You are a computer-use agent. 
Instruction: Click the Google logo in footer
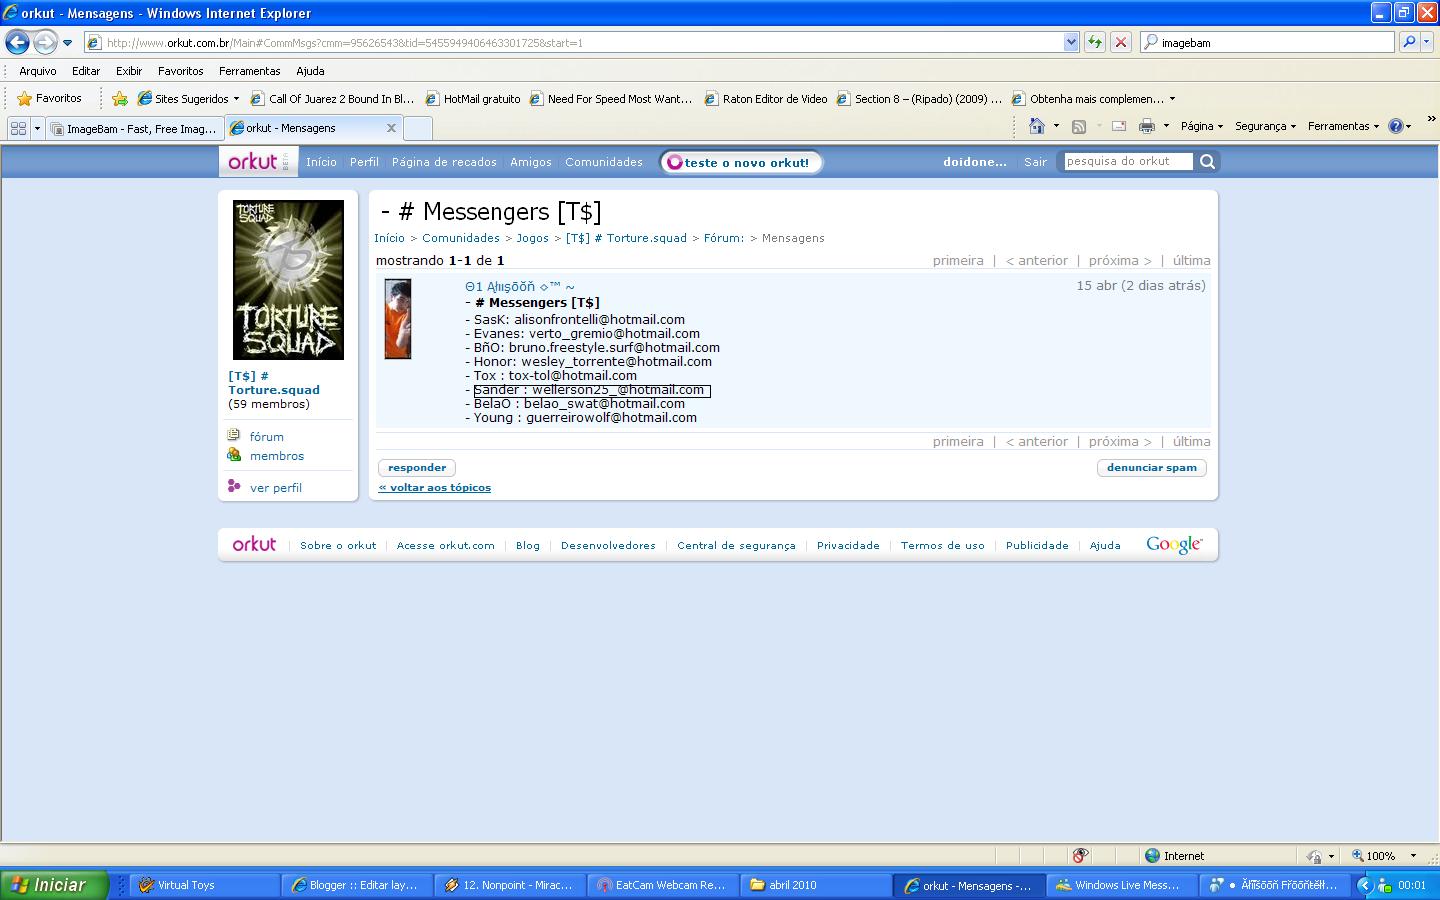point(1174,545)
